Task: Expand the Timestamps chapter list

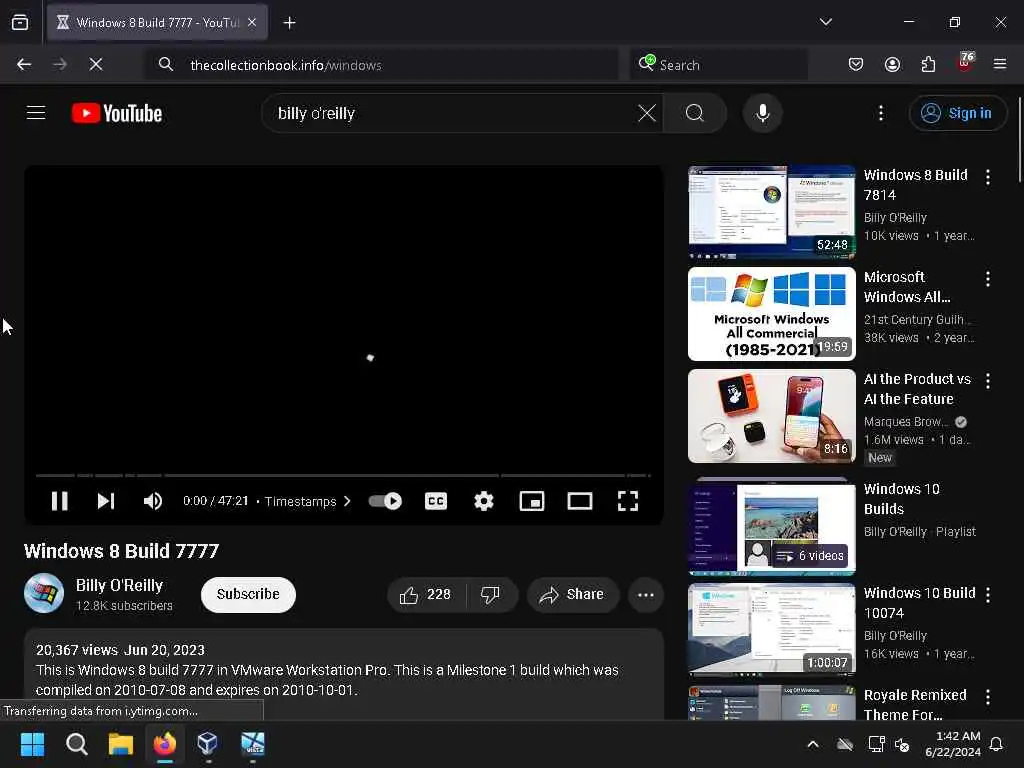Action: tap(308, 501)
